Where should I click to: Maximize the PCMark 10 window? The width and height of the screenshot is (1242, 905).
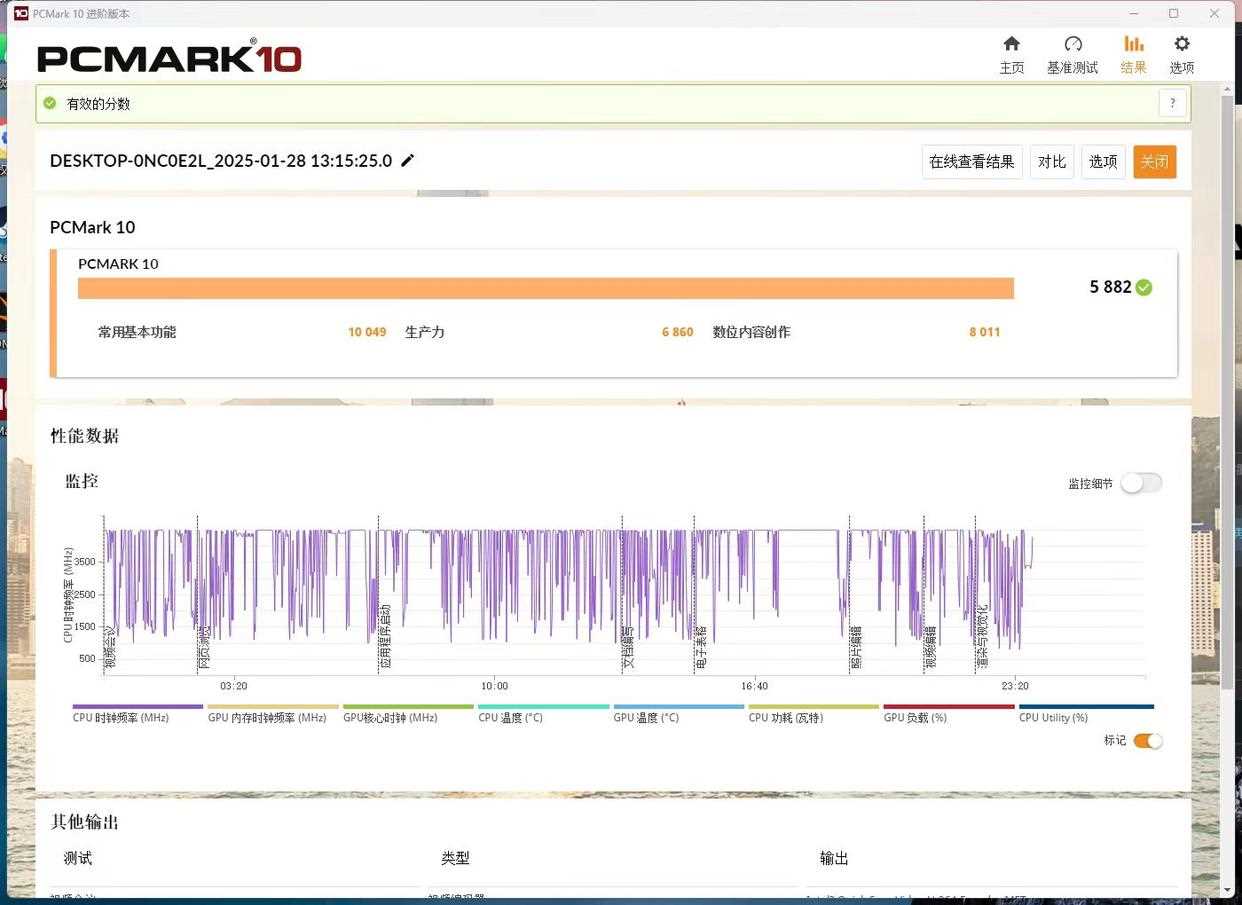click(x=1174, y=14)
